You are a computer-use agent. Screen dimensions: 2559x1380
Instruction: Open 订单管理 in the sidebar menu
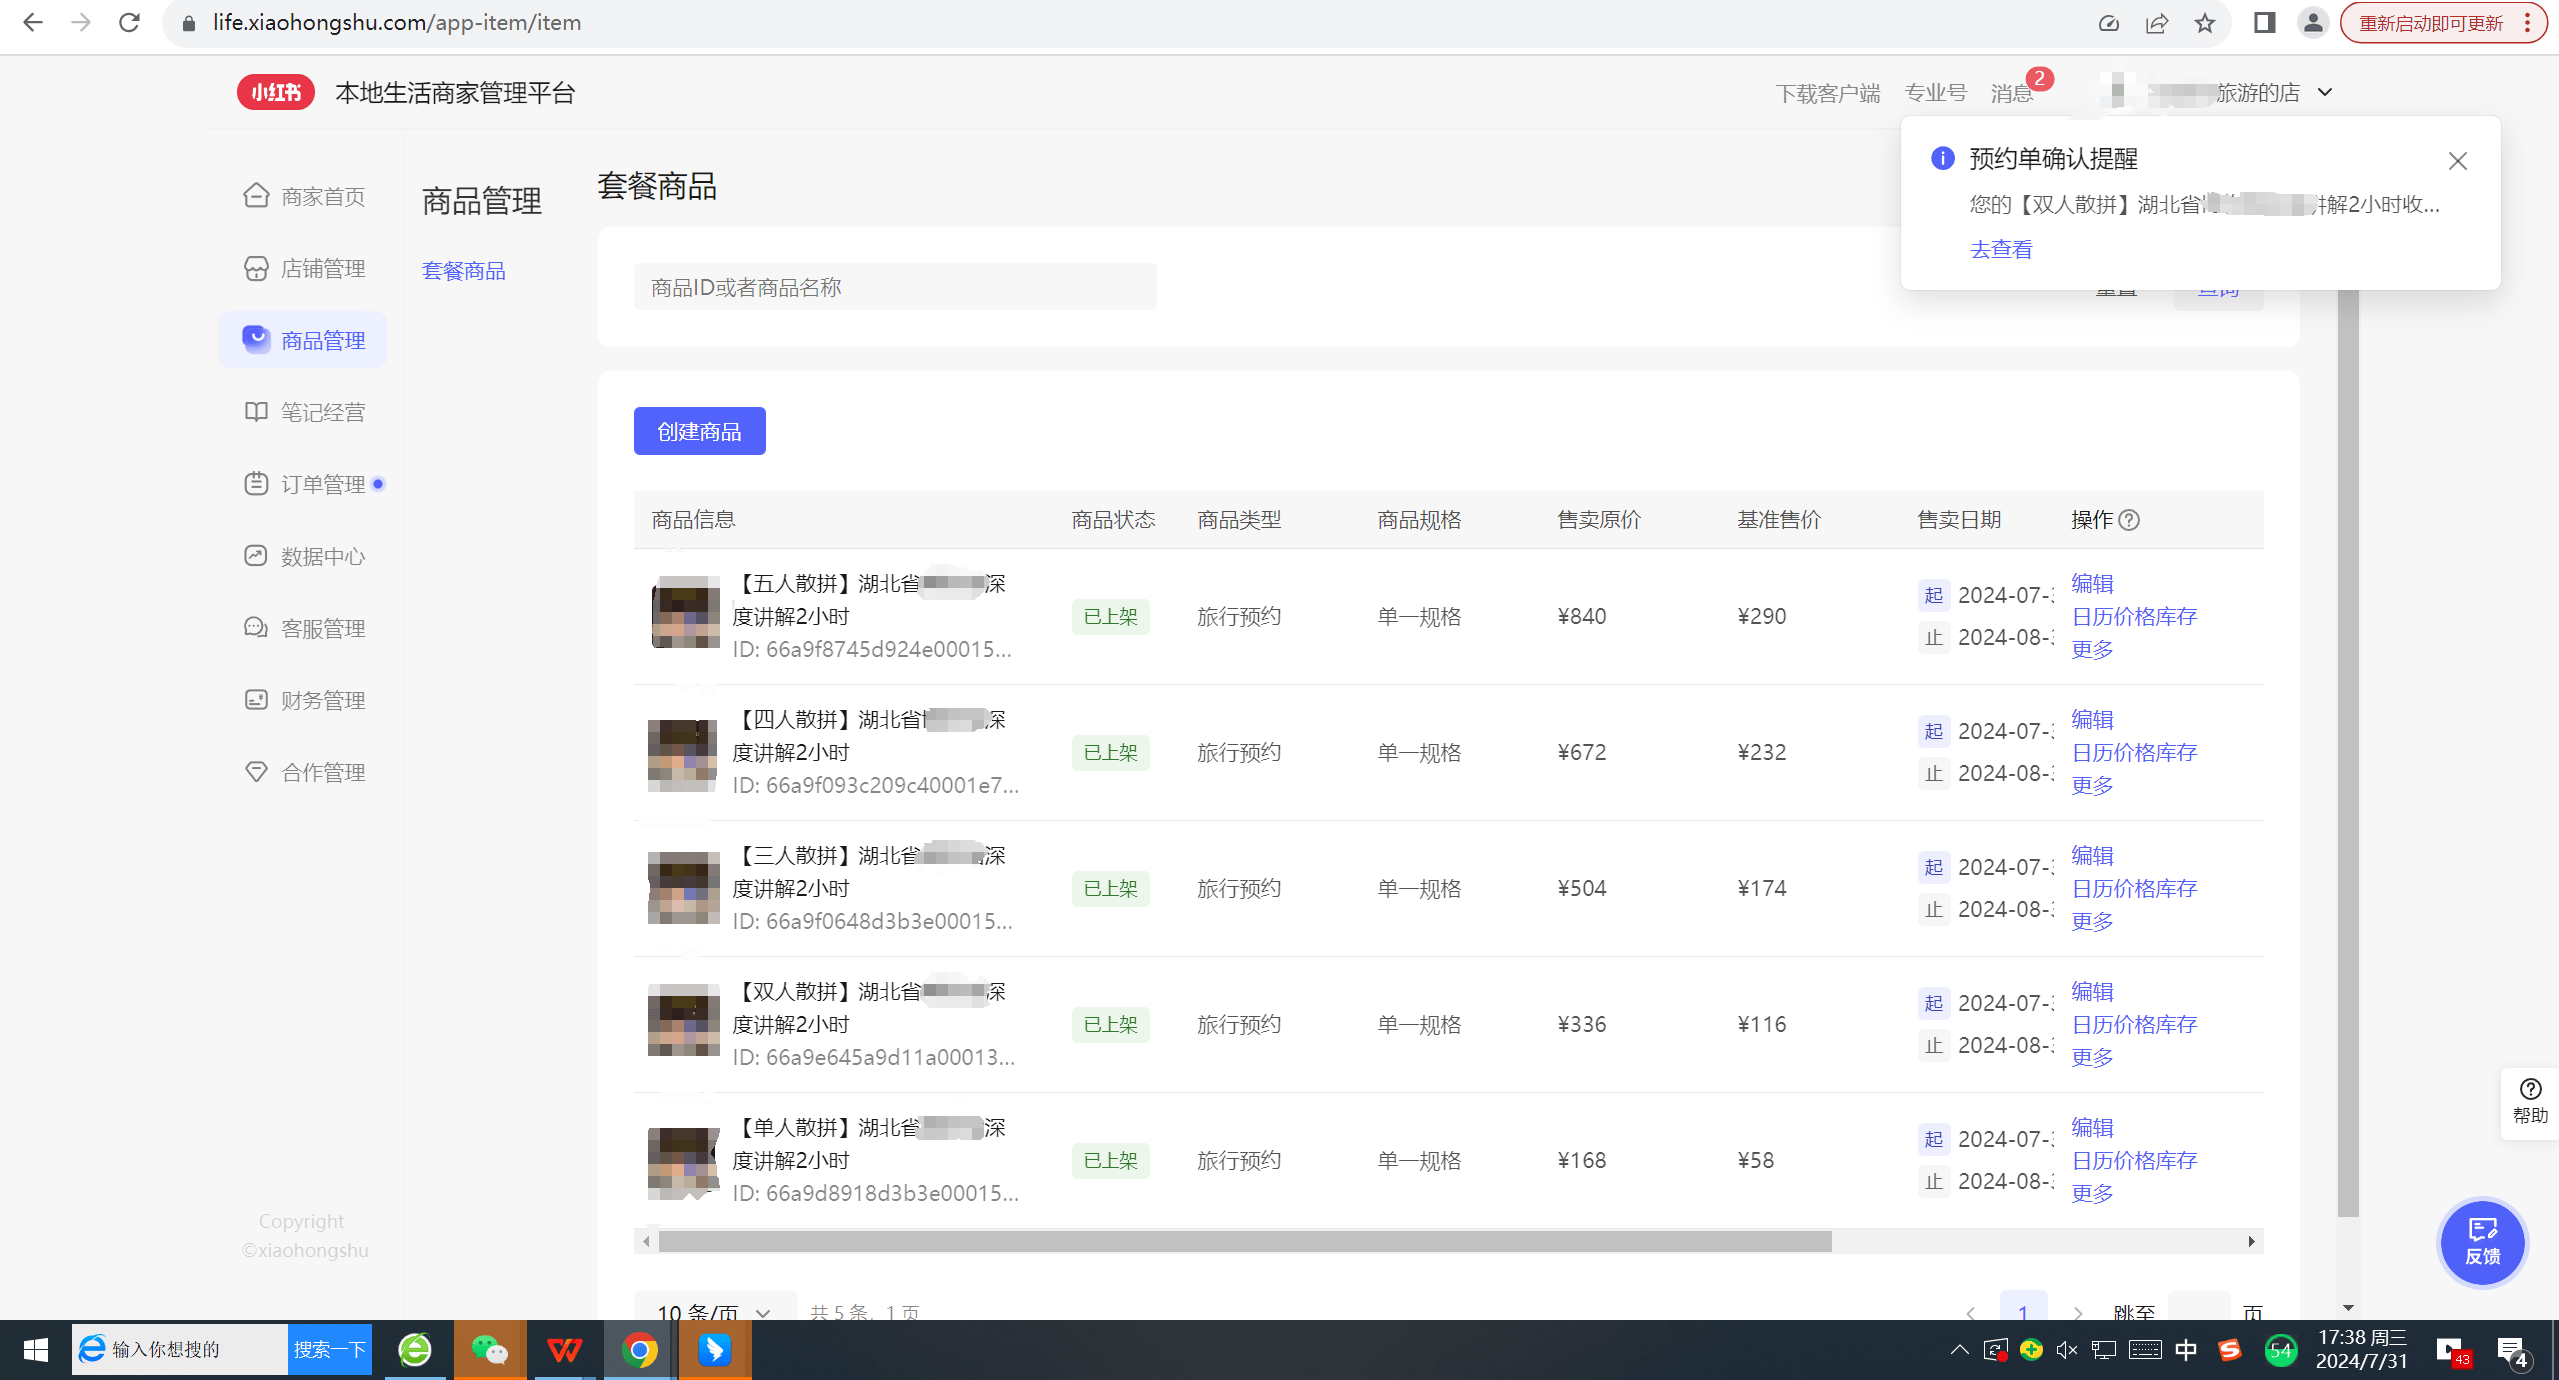point(322,484)
